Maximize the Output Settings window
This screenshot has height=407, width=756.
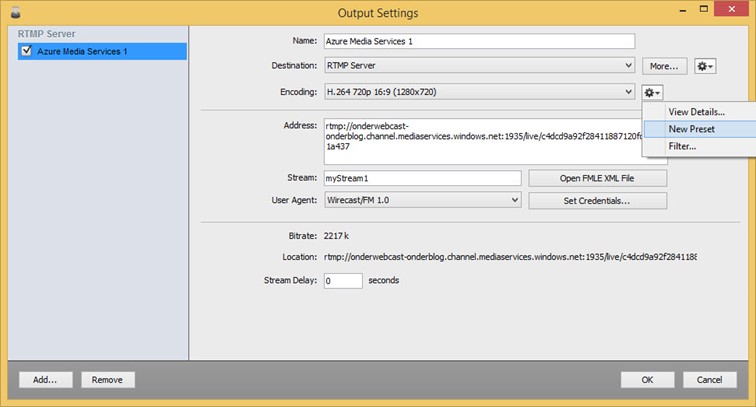704,9
